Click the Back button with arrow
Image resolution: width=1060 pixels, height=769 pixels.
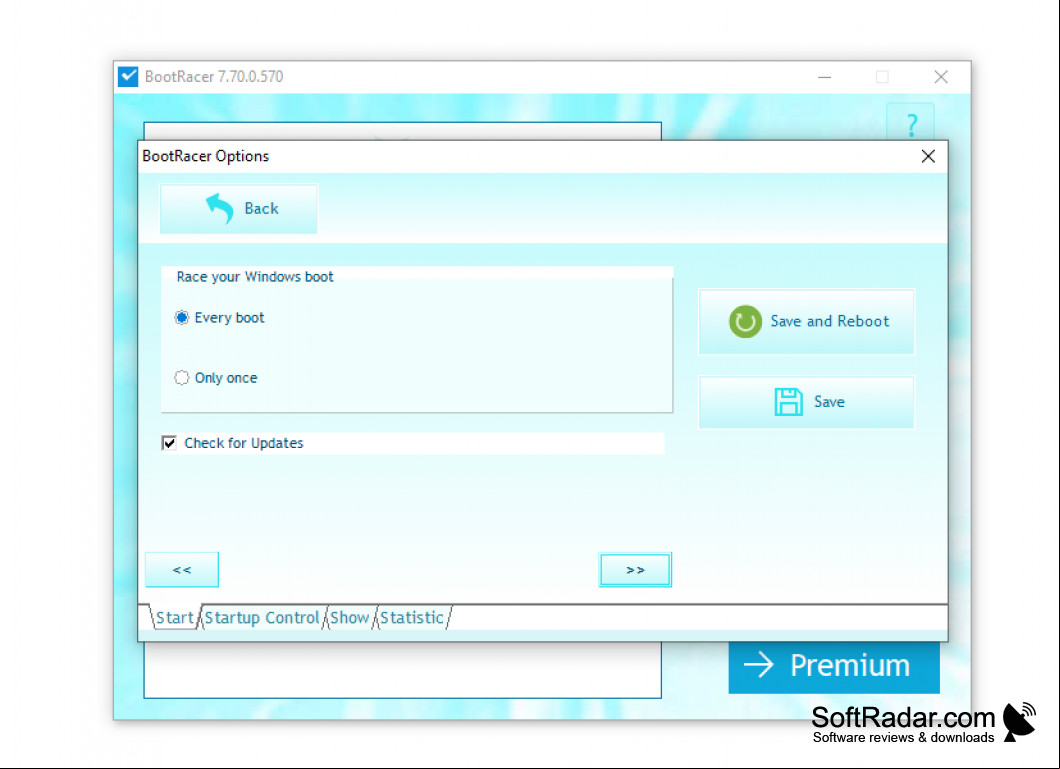[239, 209]
